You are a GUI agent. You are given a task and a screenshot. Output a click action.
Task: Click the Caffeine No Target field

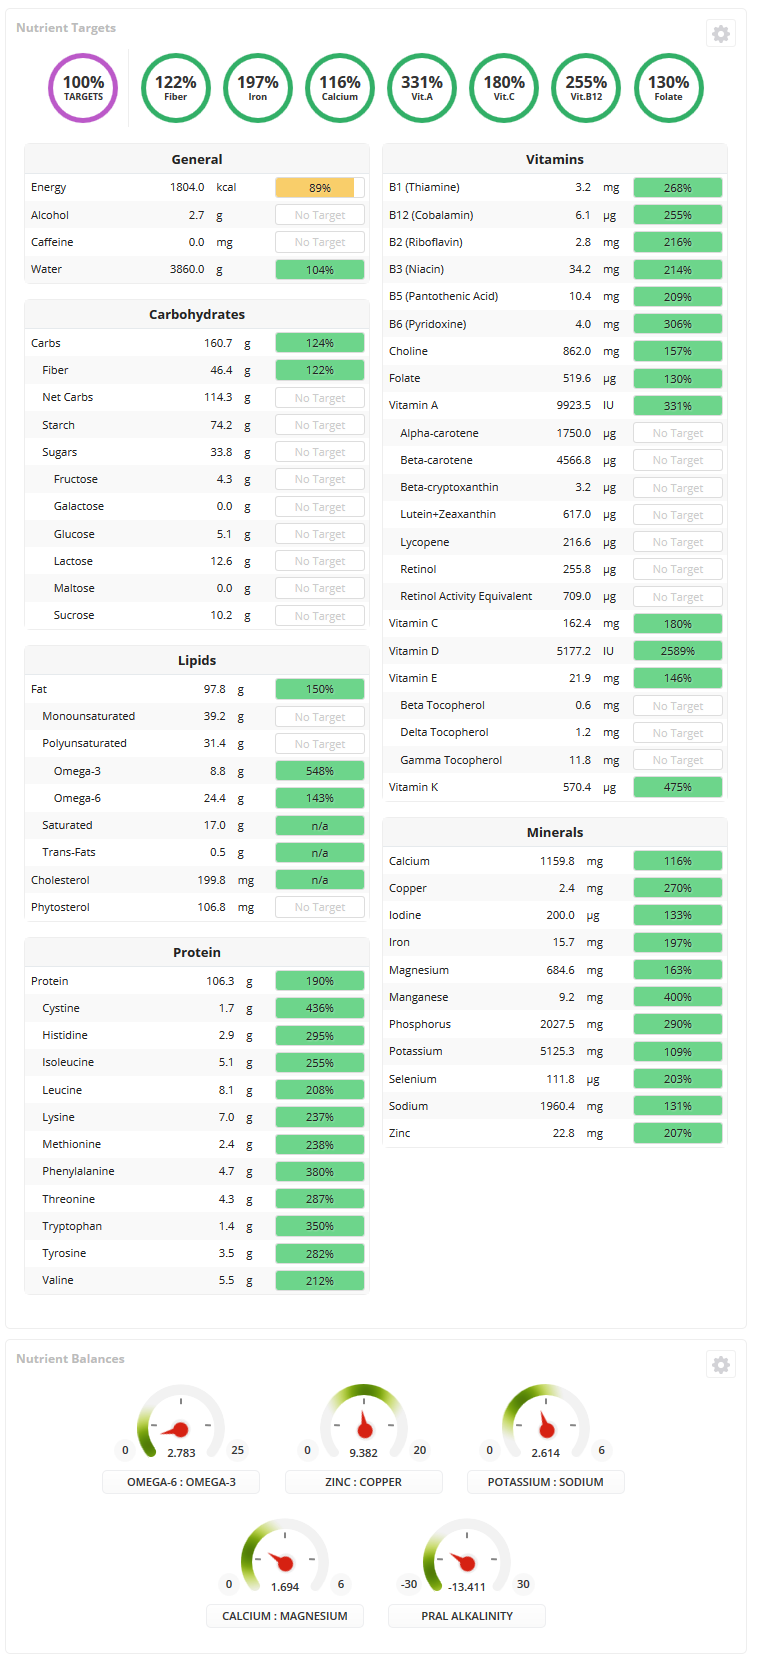click(x=320, y=242)
